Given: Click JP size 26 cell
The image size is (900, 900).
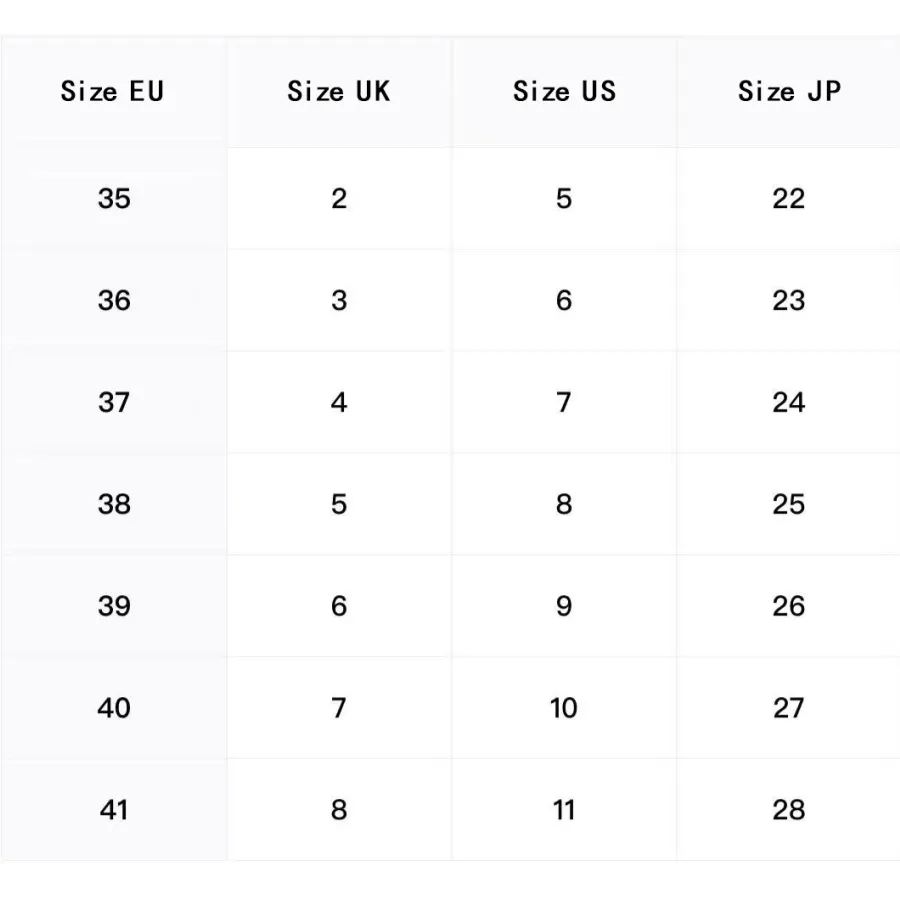Looking at the screenshot, I should [788, 607].
